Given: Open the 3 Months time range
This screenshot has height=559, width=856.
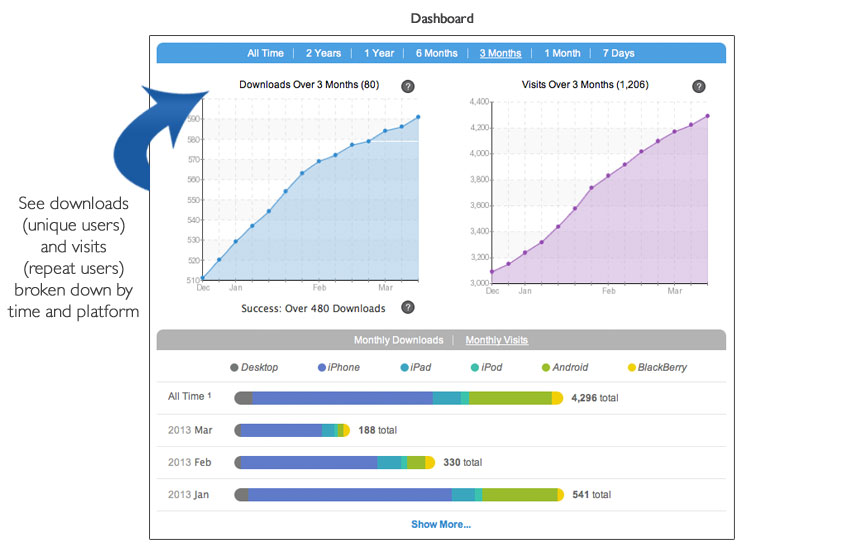Looking at the screenshot, I should (500, 54).
